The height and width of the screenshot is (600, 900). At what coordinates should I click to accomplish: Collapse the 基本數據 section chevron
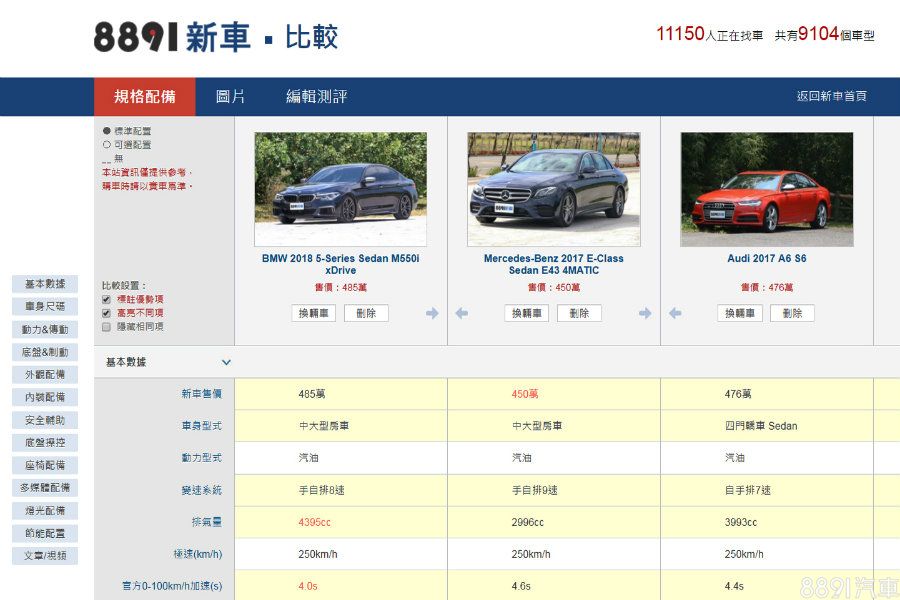226,362
